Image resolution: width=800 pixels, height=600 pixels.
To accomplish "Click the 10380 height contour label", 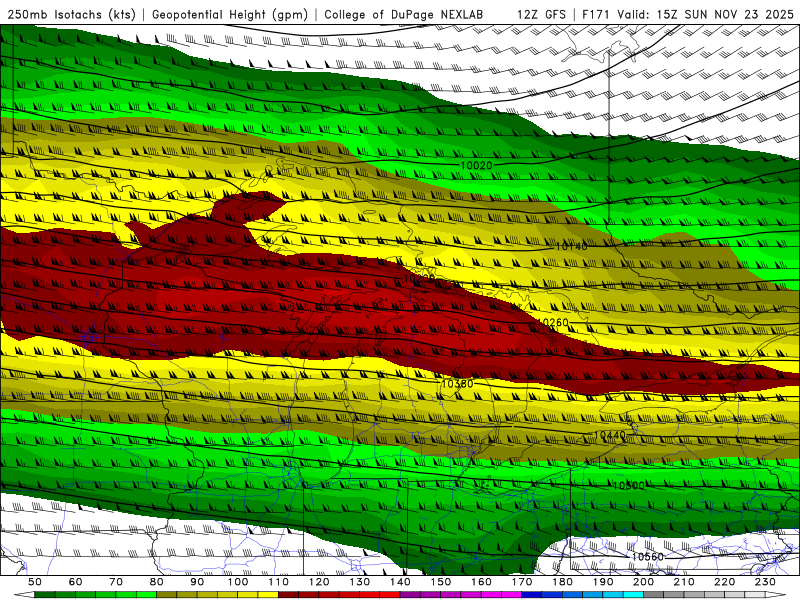I will click(457, 384).
